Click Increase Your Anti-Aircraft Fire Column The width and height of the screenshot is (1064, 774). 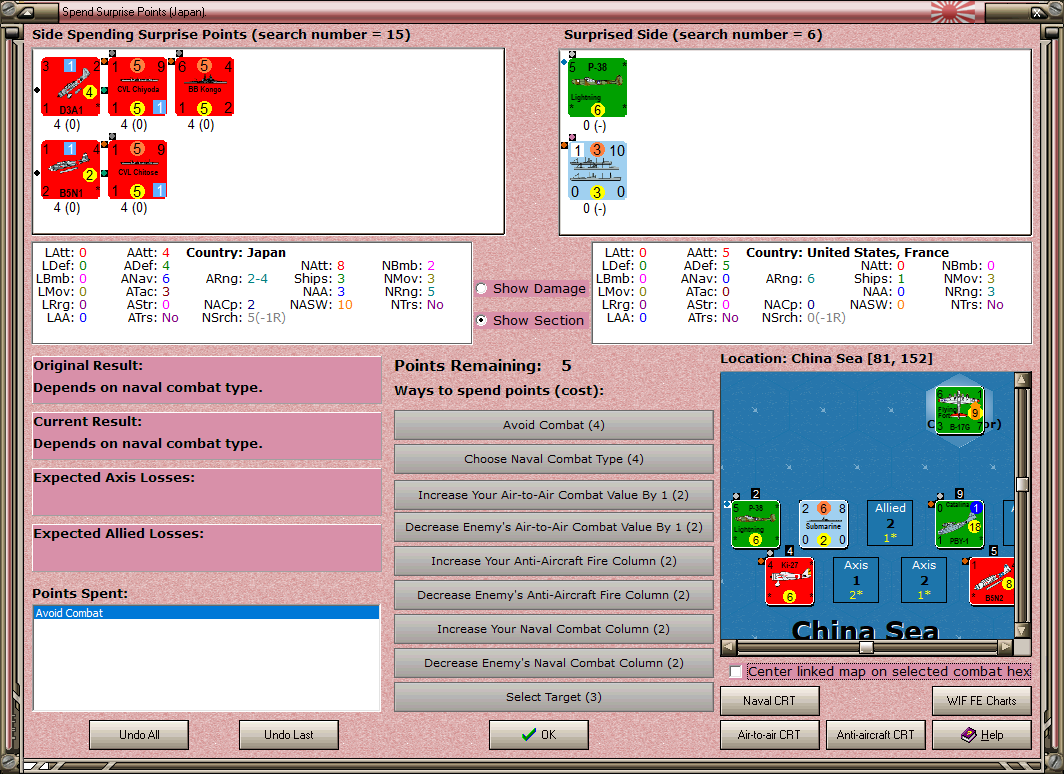click(553, 561)
